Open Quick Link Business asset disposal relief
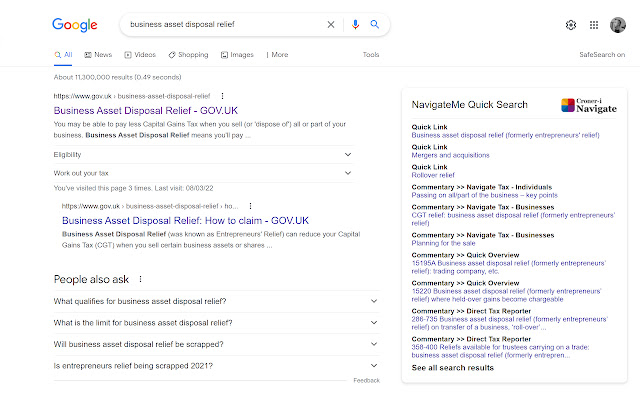 (505, 135)
